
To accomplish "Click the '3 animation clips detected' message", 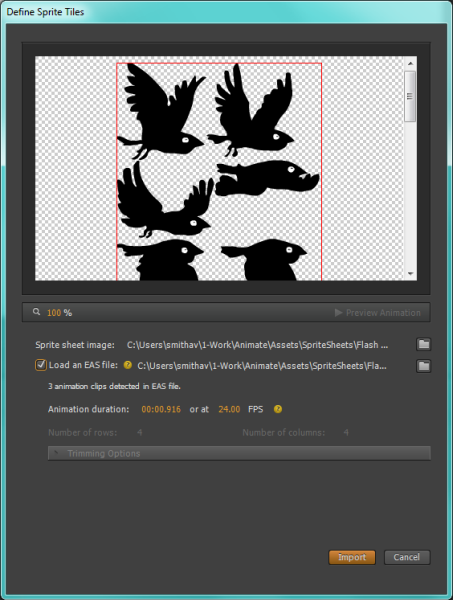I will tap(114, 386).
